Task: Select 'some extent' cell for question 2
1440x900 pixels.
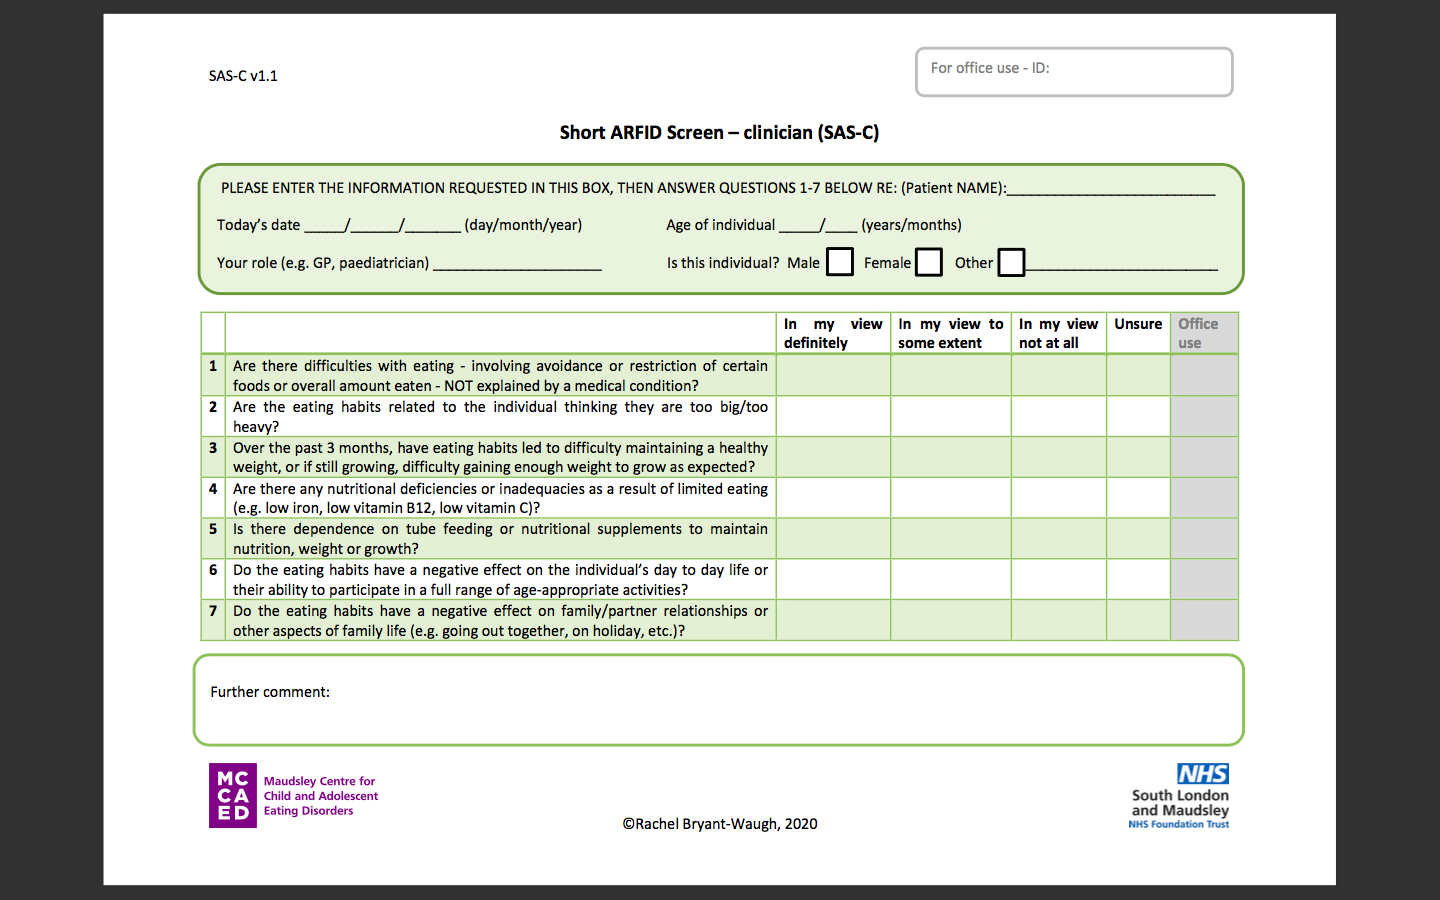Action: pyautogui.click(x=950, y=416)
